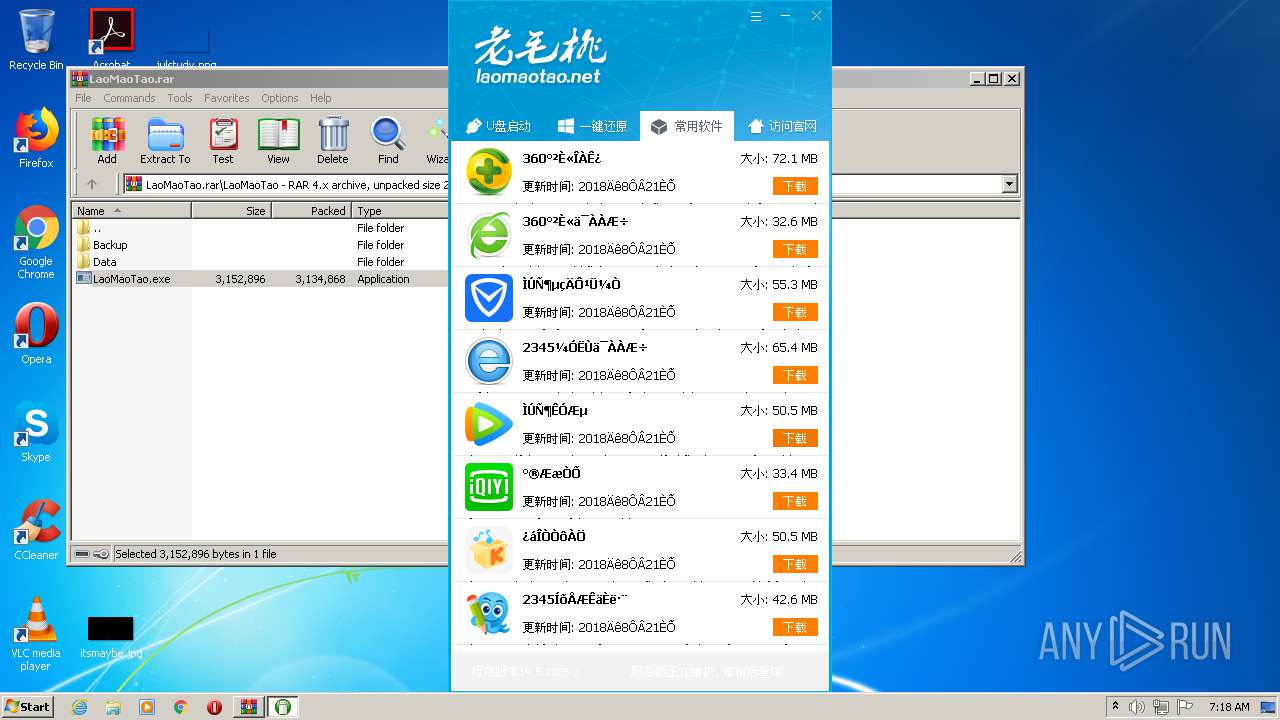1280x720 pixels.
Task: Click the Extract To icon in WinRAR
Action: coord(165,140)
